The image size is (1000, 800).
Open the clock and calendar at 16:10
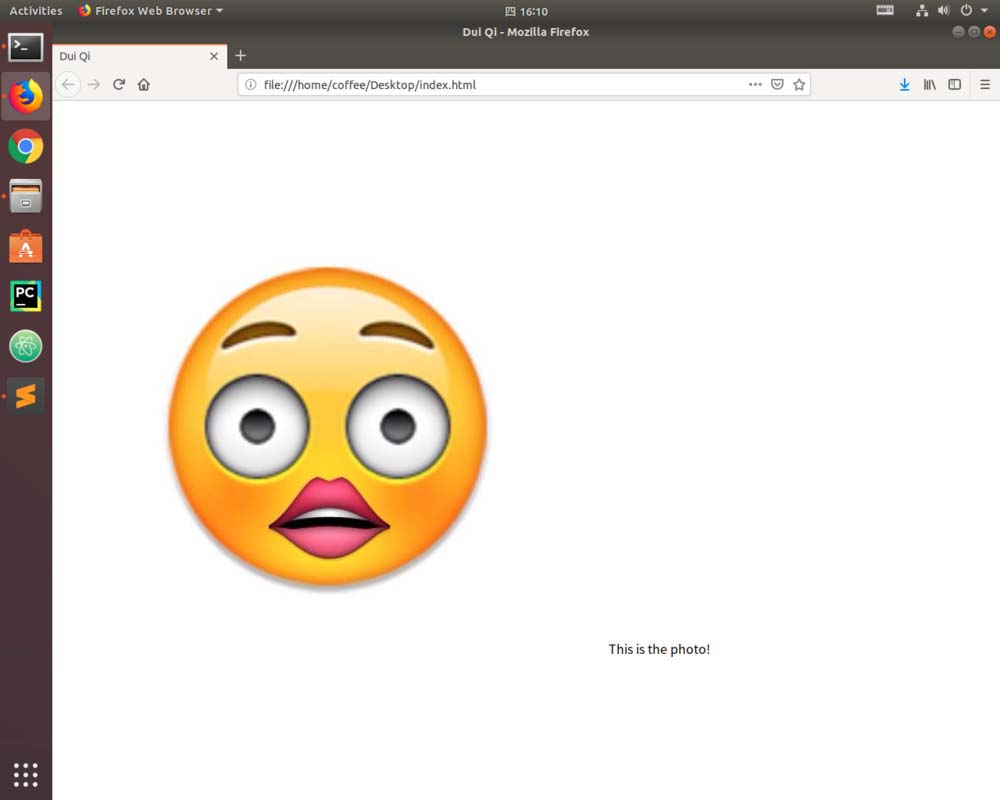(526, 11)
